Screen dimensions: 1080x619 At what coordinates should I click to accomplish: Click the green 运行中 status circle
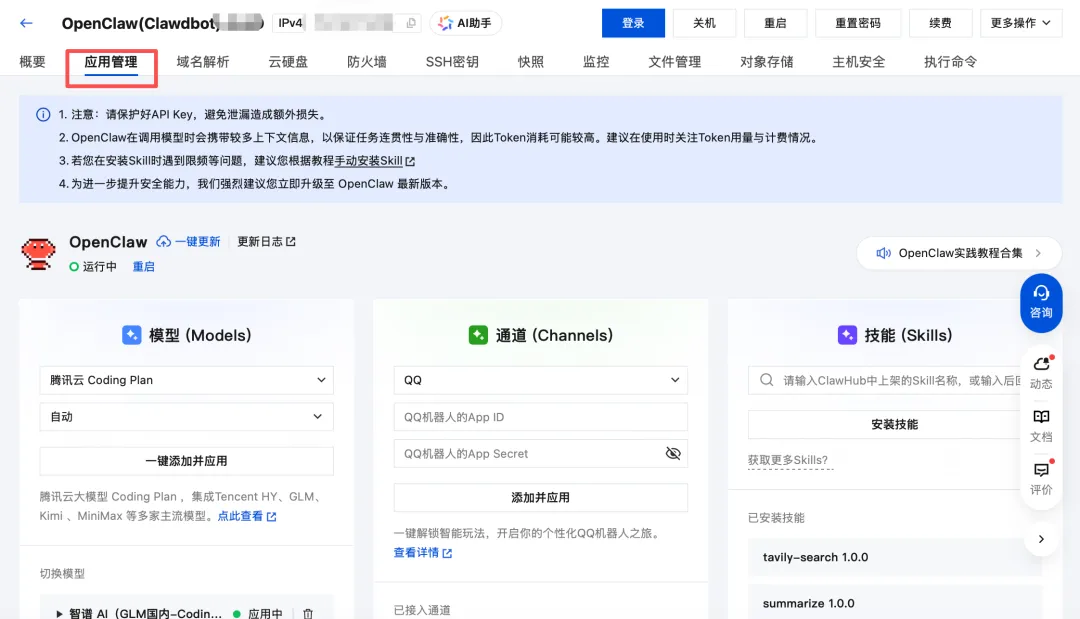74,266
